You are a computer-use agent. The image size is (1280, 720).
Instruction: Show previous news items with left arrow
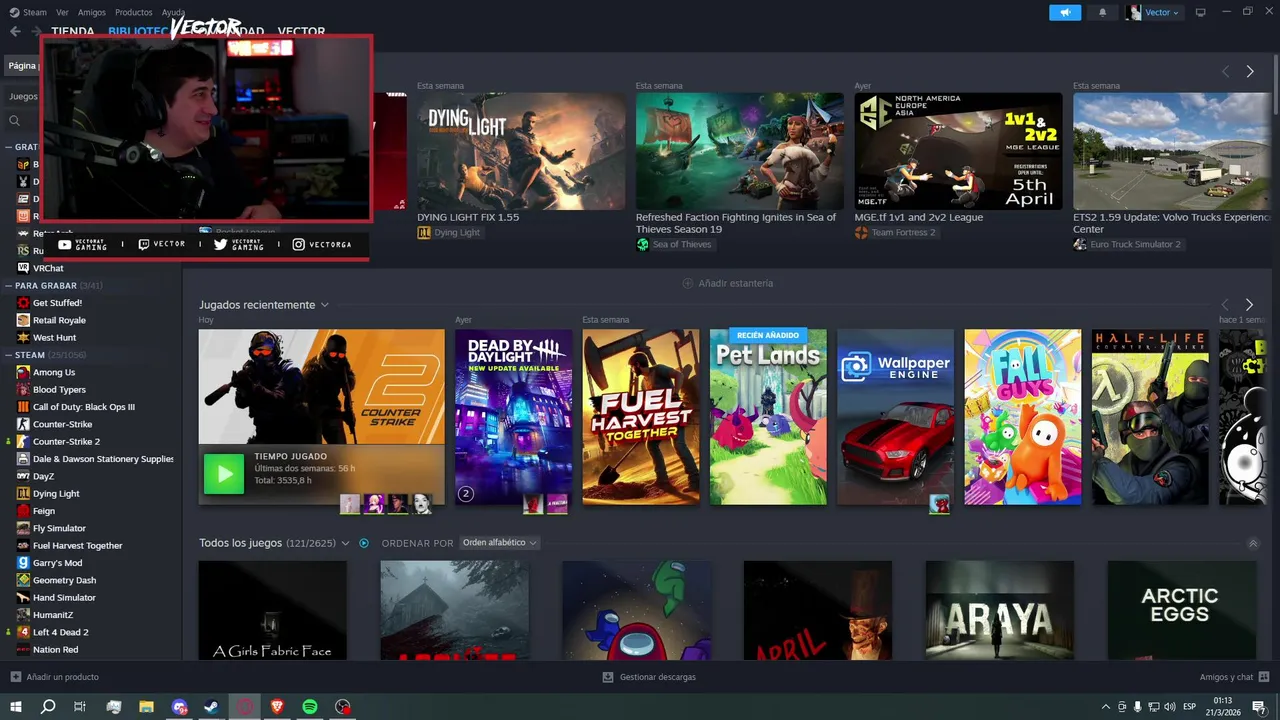point(1225,72)
